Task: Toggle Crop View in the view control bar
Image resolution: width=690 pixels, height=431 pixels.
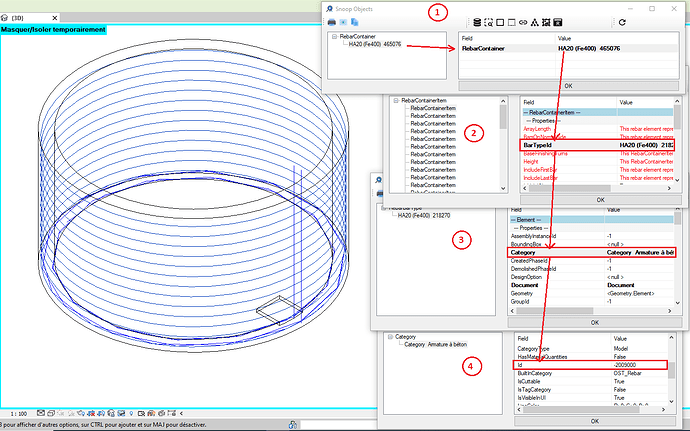Action: click(x=91, y=413)
